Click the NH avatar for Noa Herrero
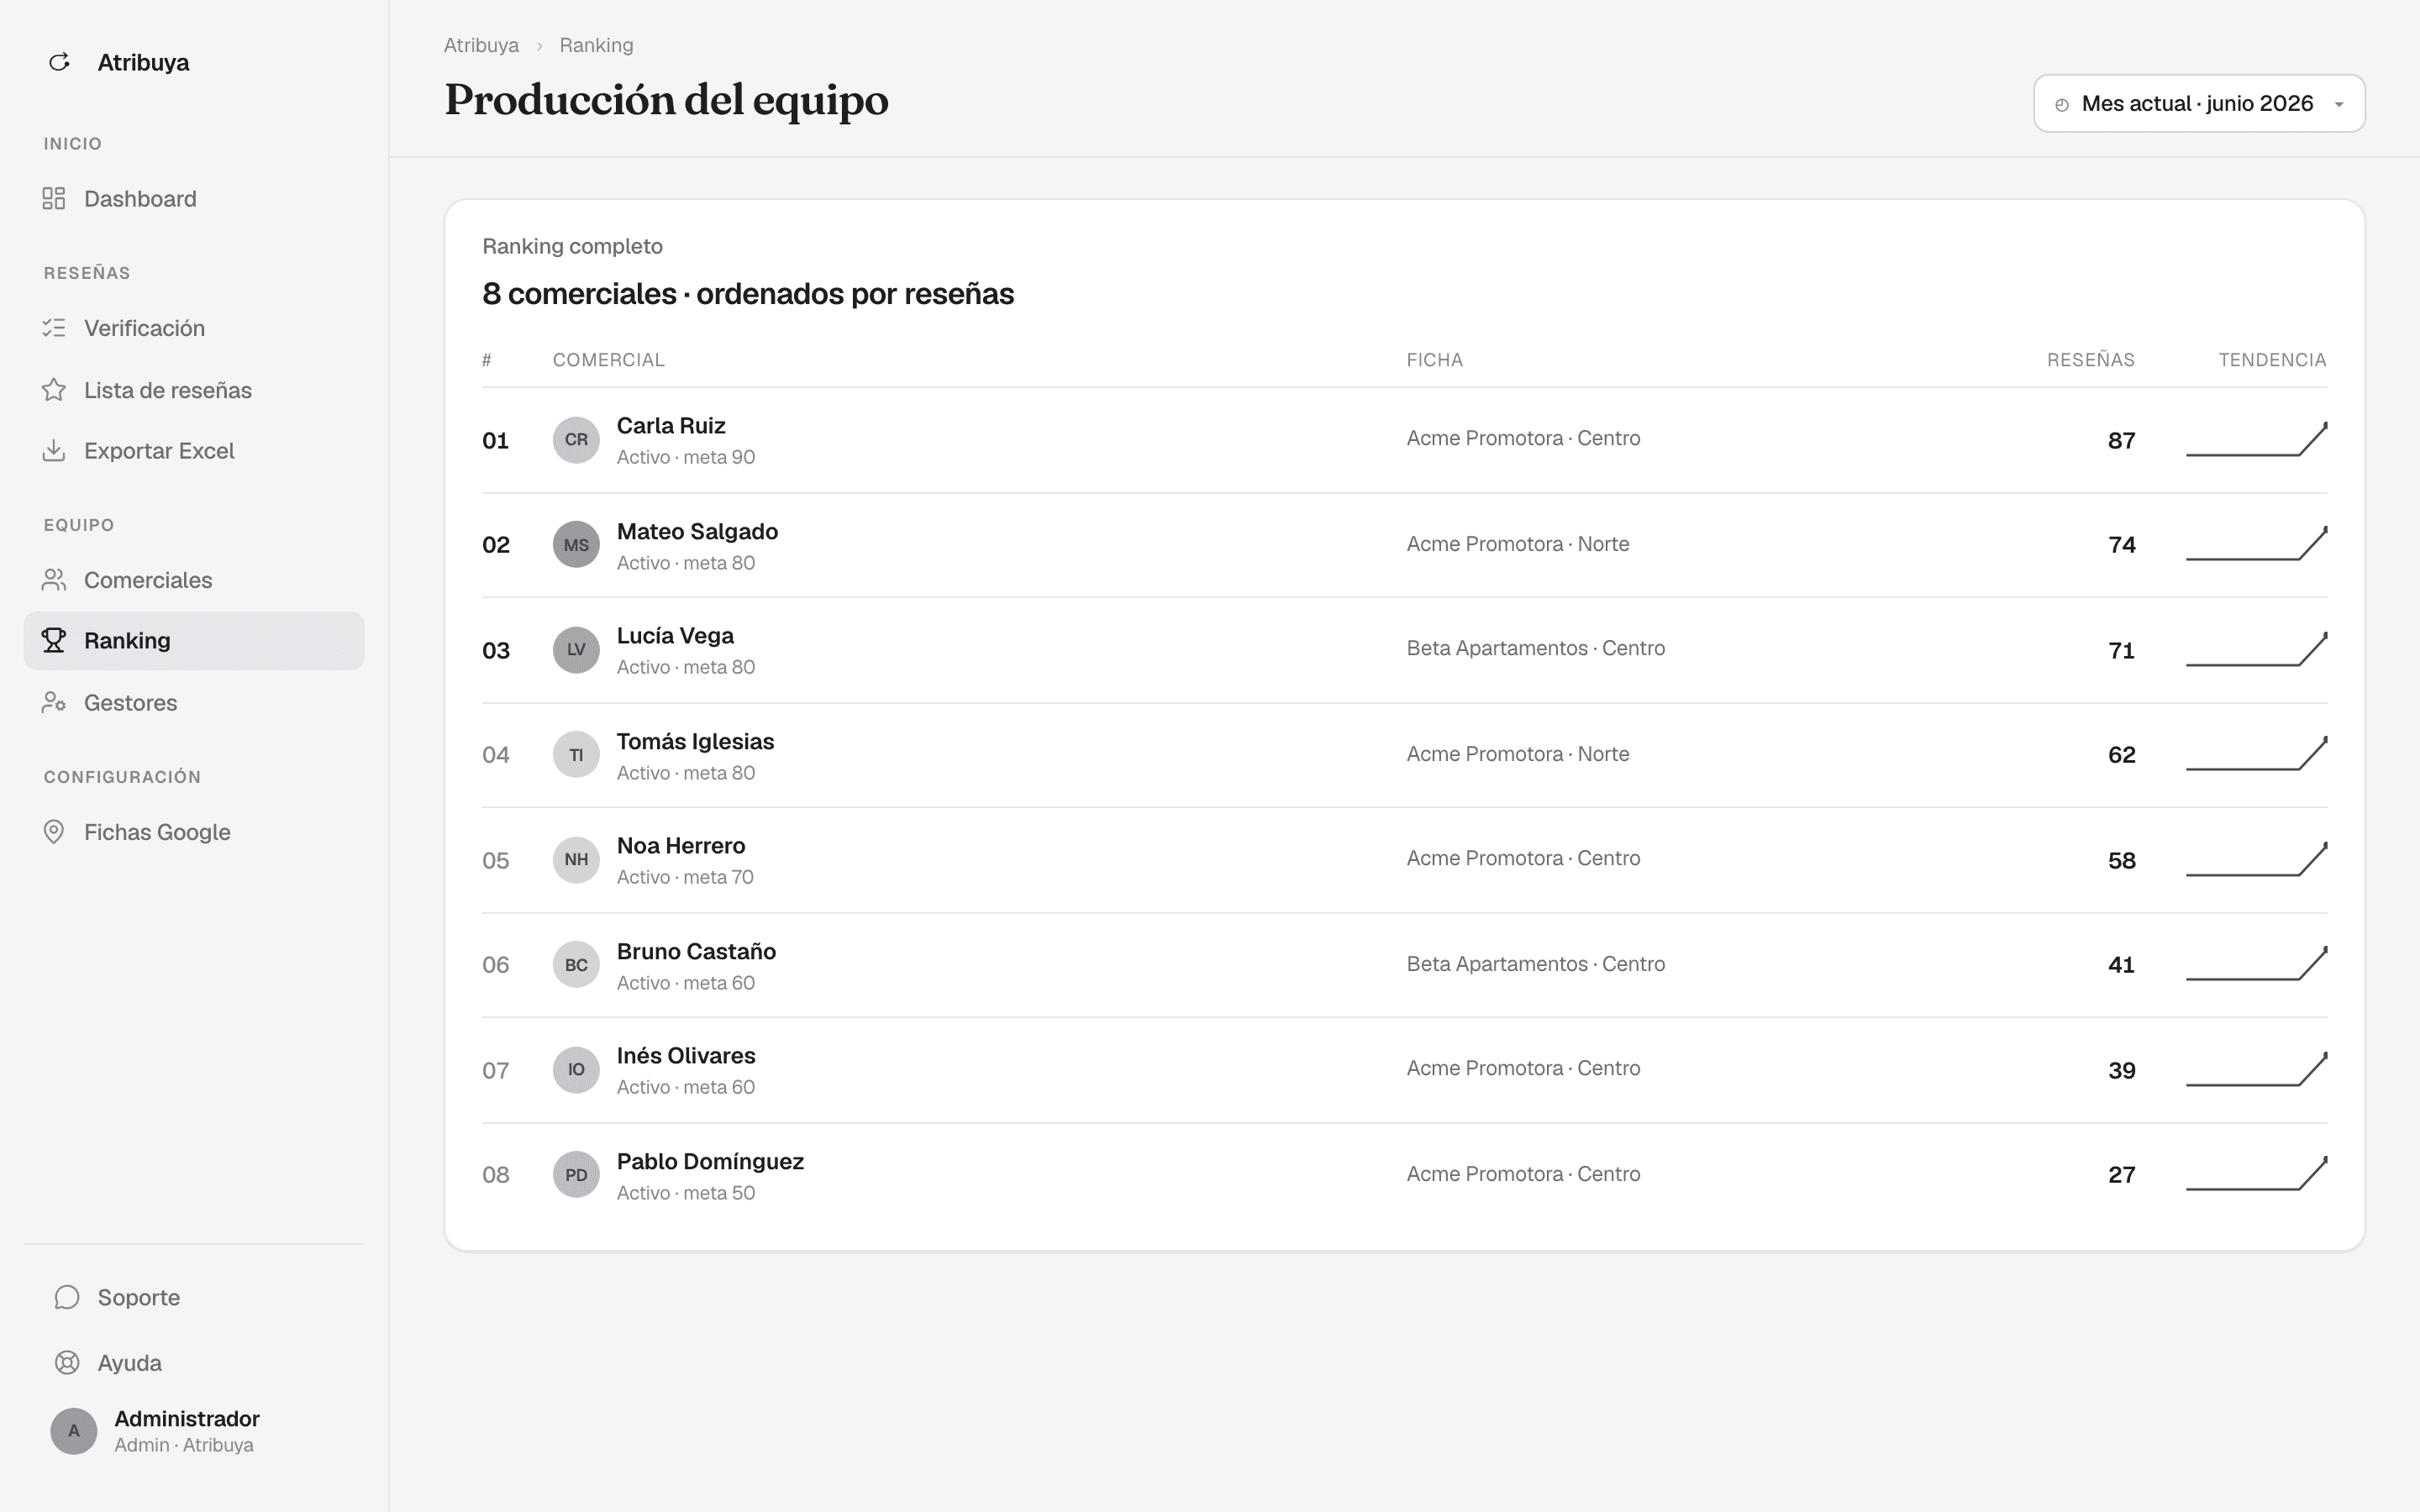This screenshot has width=2420, height=1512. click(x=576, y=860)
